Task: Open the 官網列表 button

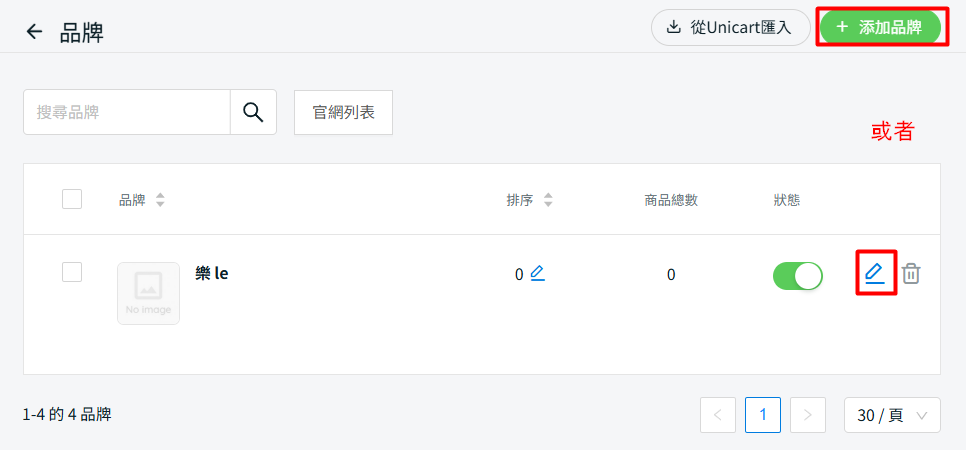Action: tap(343, 112)
